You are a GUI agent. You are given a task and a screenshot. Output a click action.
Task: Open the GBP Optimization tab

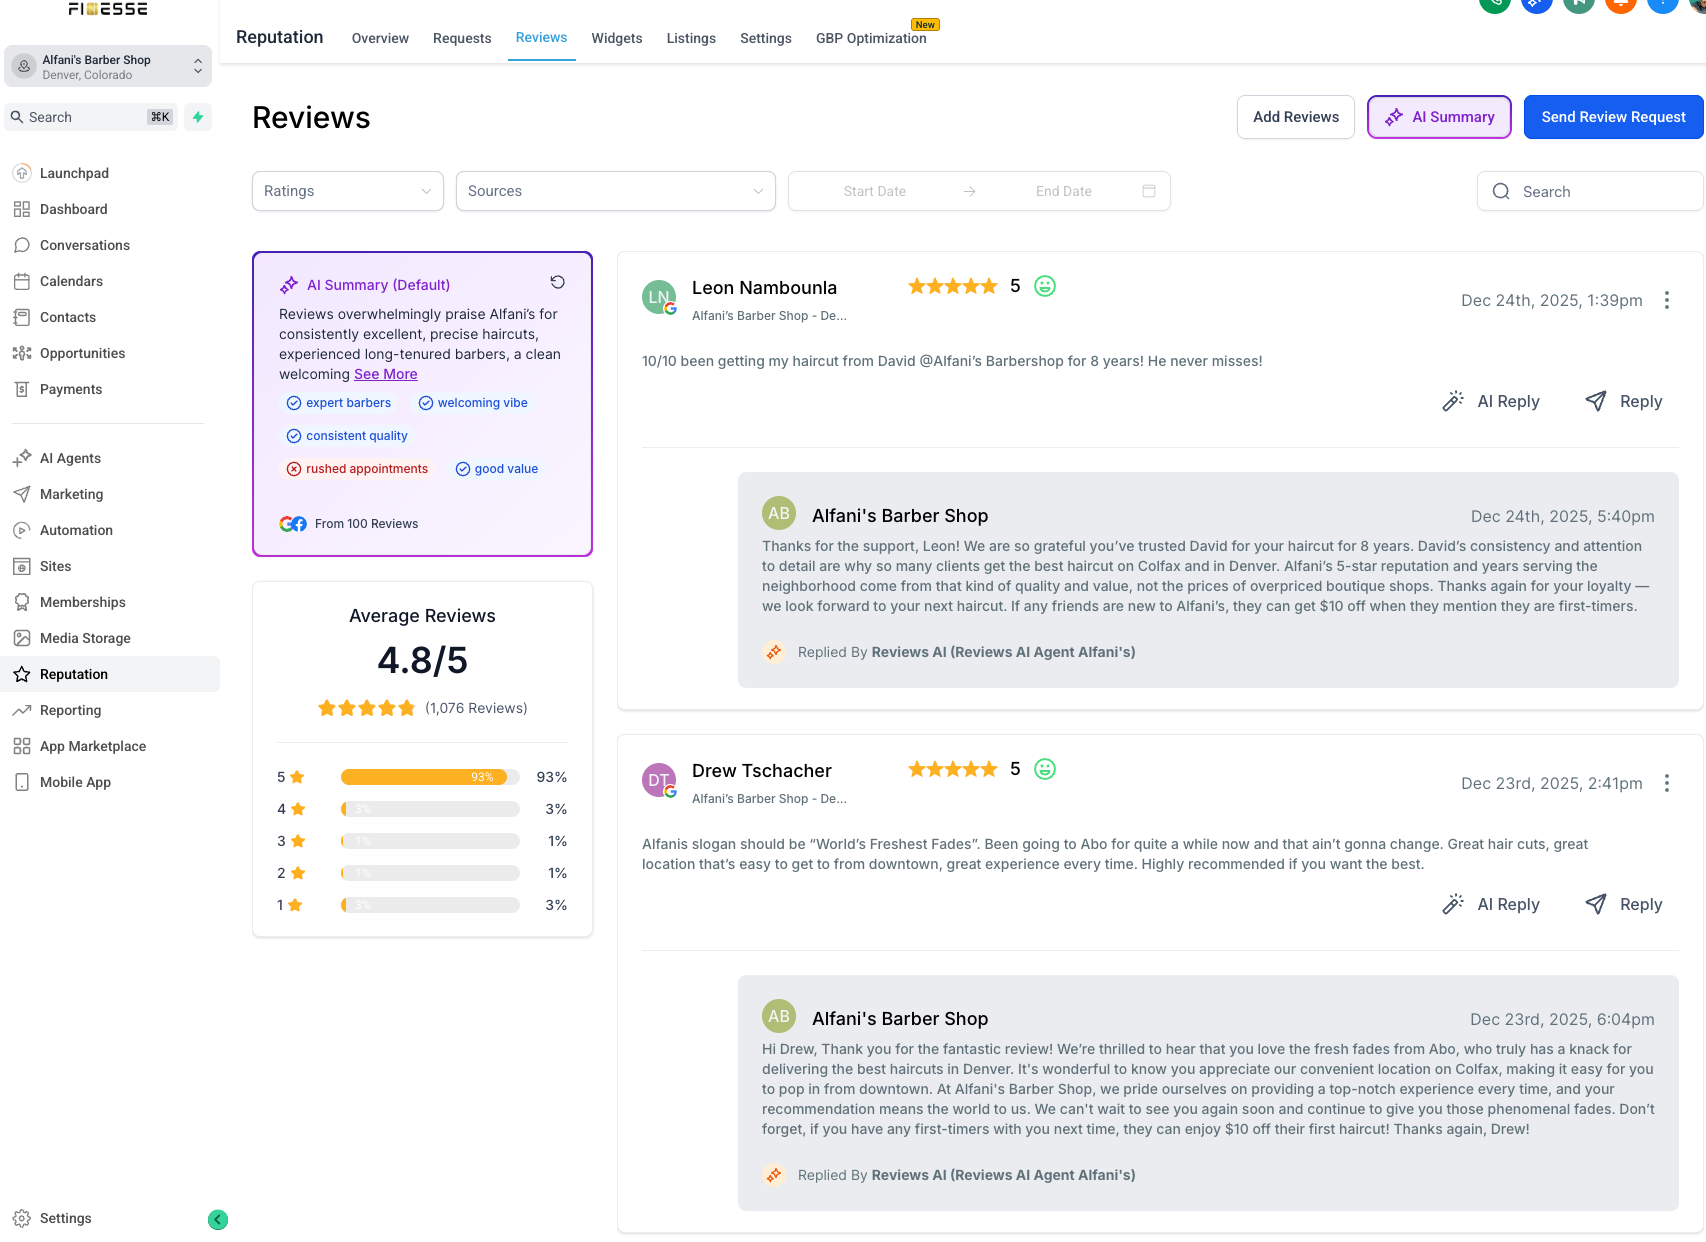871,38
